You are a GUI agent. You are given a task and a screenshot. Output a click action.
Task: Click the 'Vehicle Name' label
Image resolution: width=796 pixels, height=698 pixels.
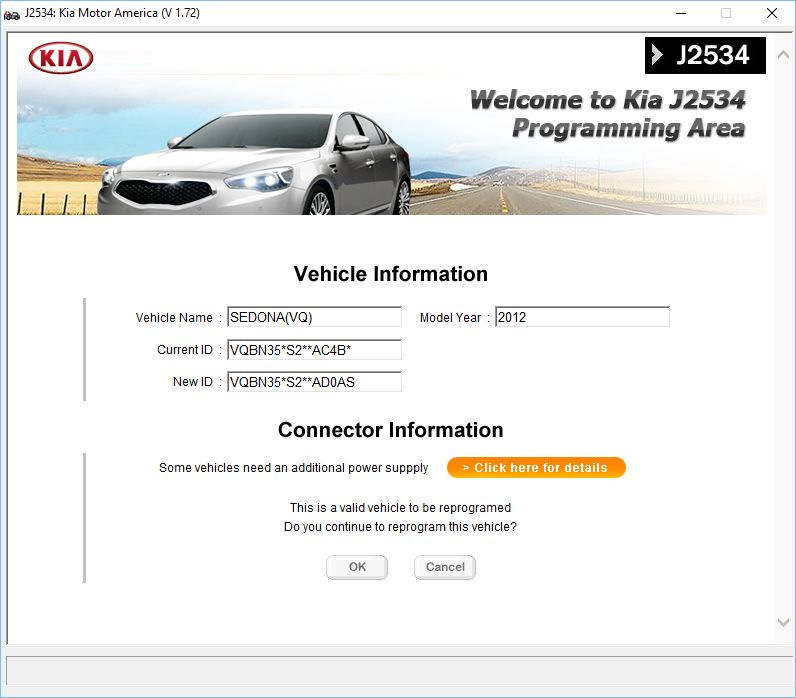pos(174,318)
